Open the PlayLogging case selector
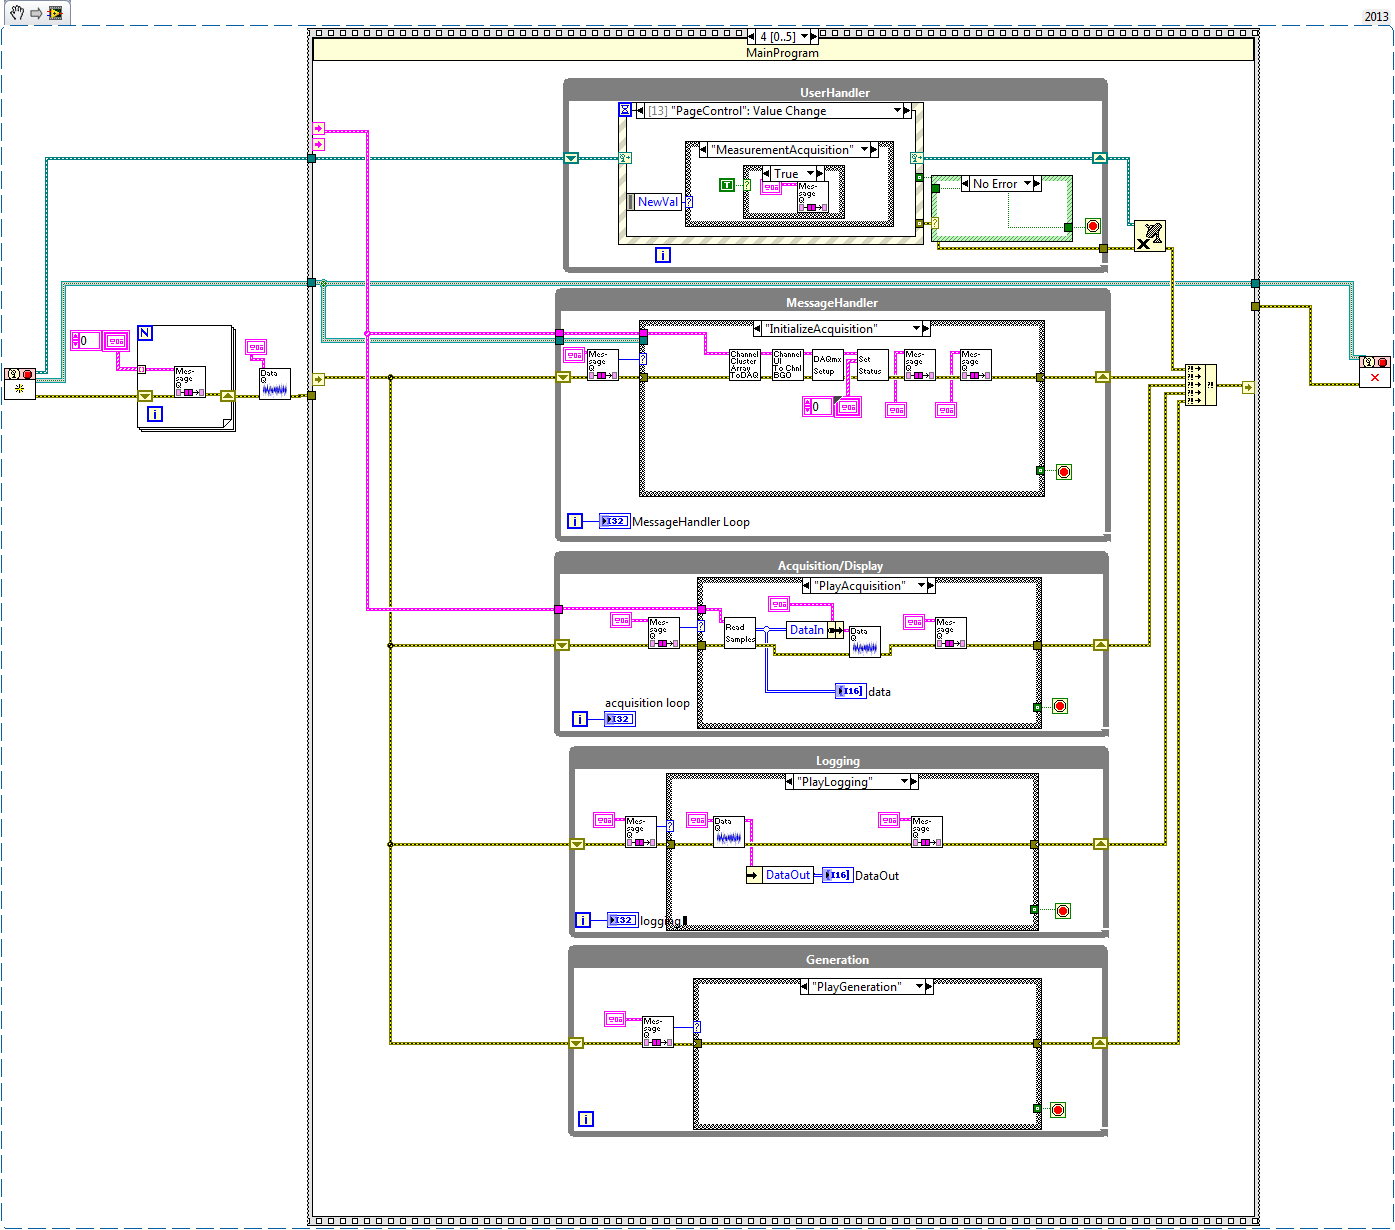 point(852,782)
